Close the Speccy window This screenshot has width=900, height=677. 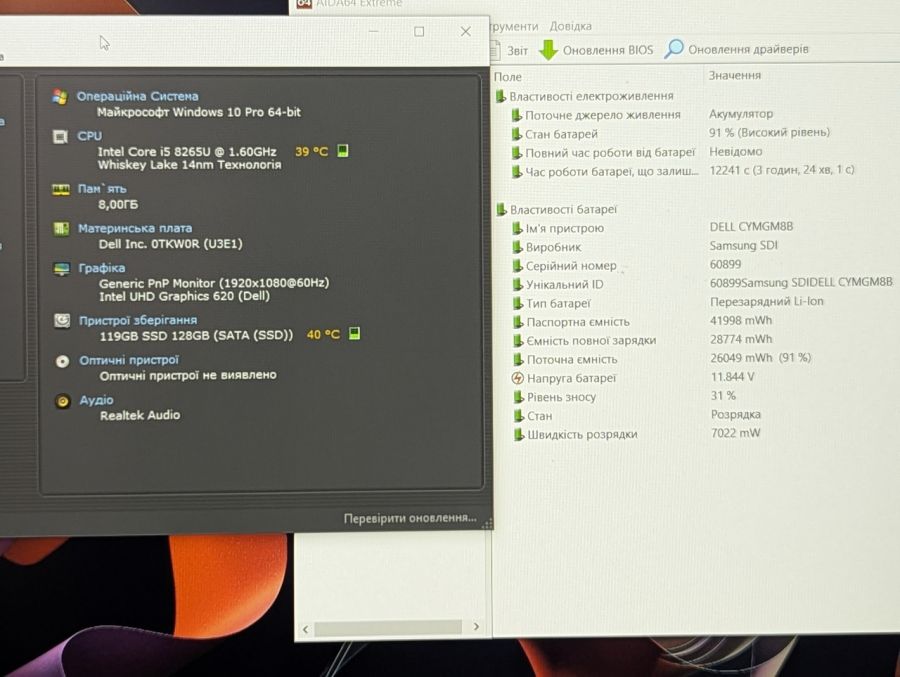click(x=465, y=32)
